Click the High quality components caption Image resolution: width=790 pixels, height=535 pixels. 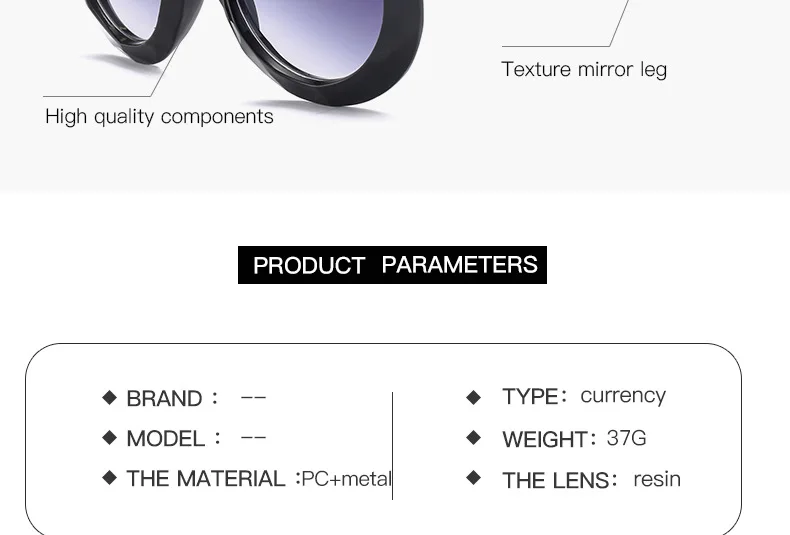pyautogui.click(x=159, y=117)
